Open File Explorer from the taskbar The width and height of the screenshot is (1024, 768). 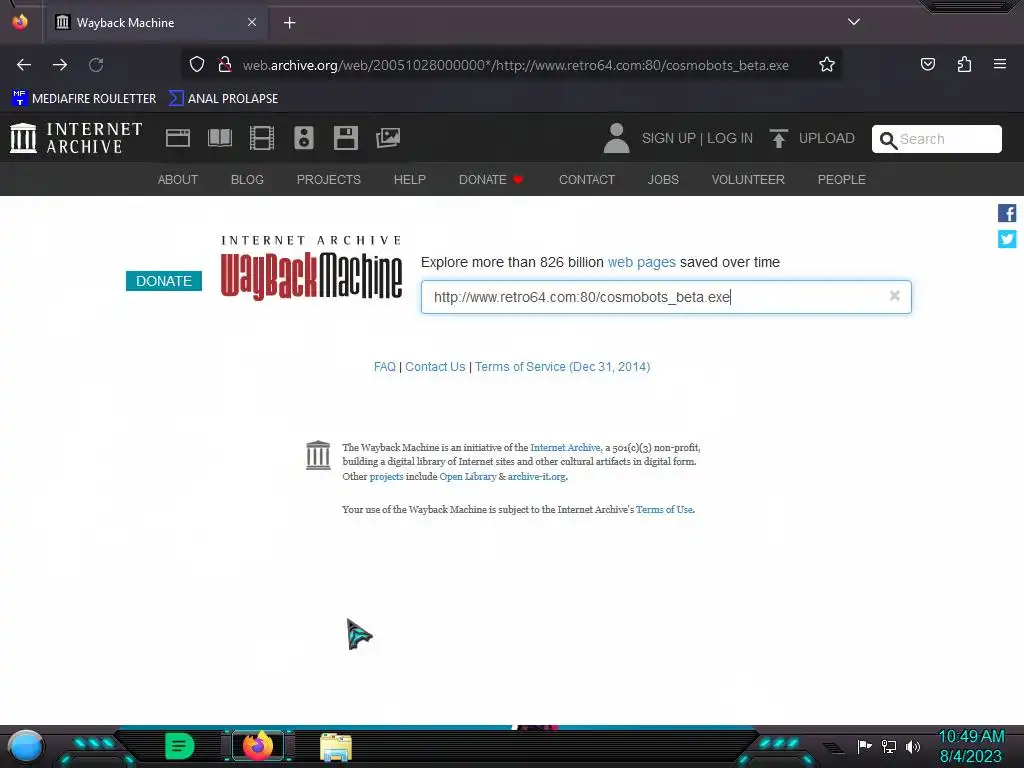(x=336, y=747)
